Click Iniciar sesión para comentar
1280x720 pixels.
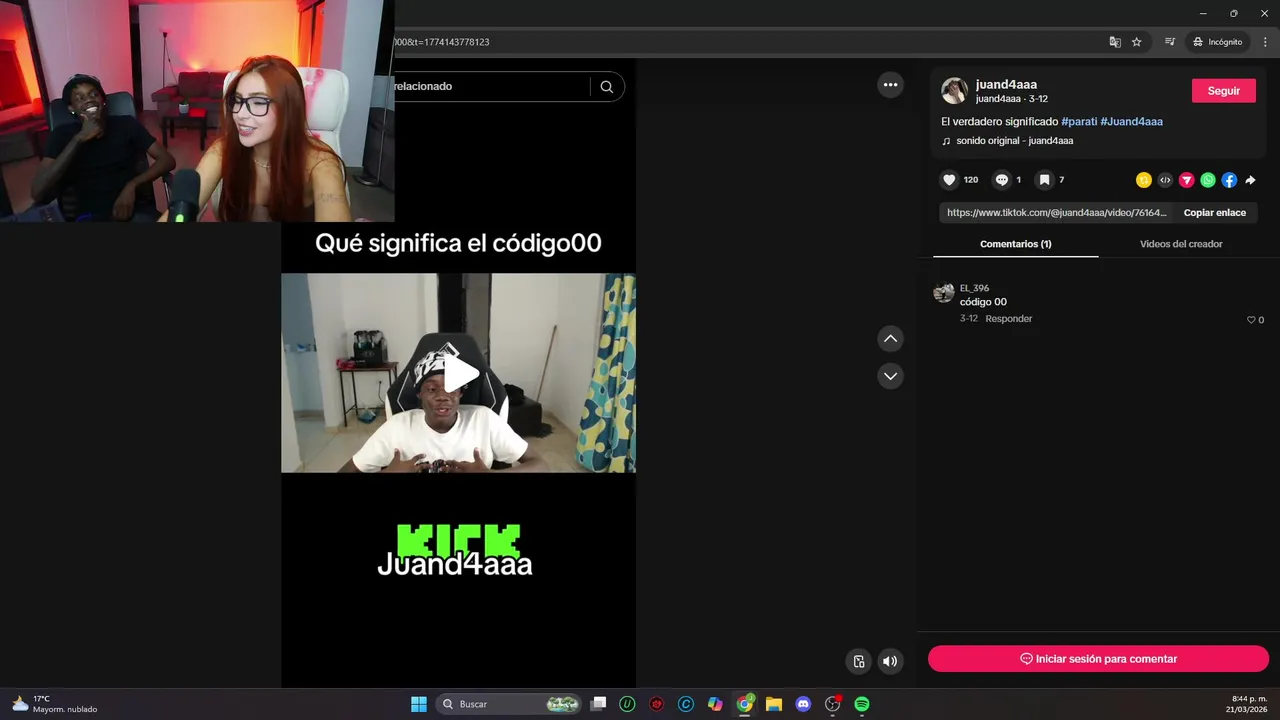click(1098, 659)
